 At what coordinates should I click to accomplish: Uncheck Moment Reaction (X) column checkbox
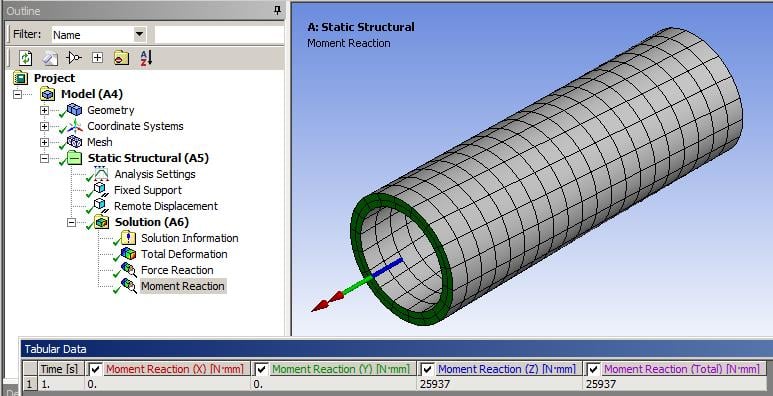(95, 369)
